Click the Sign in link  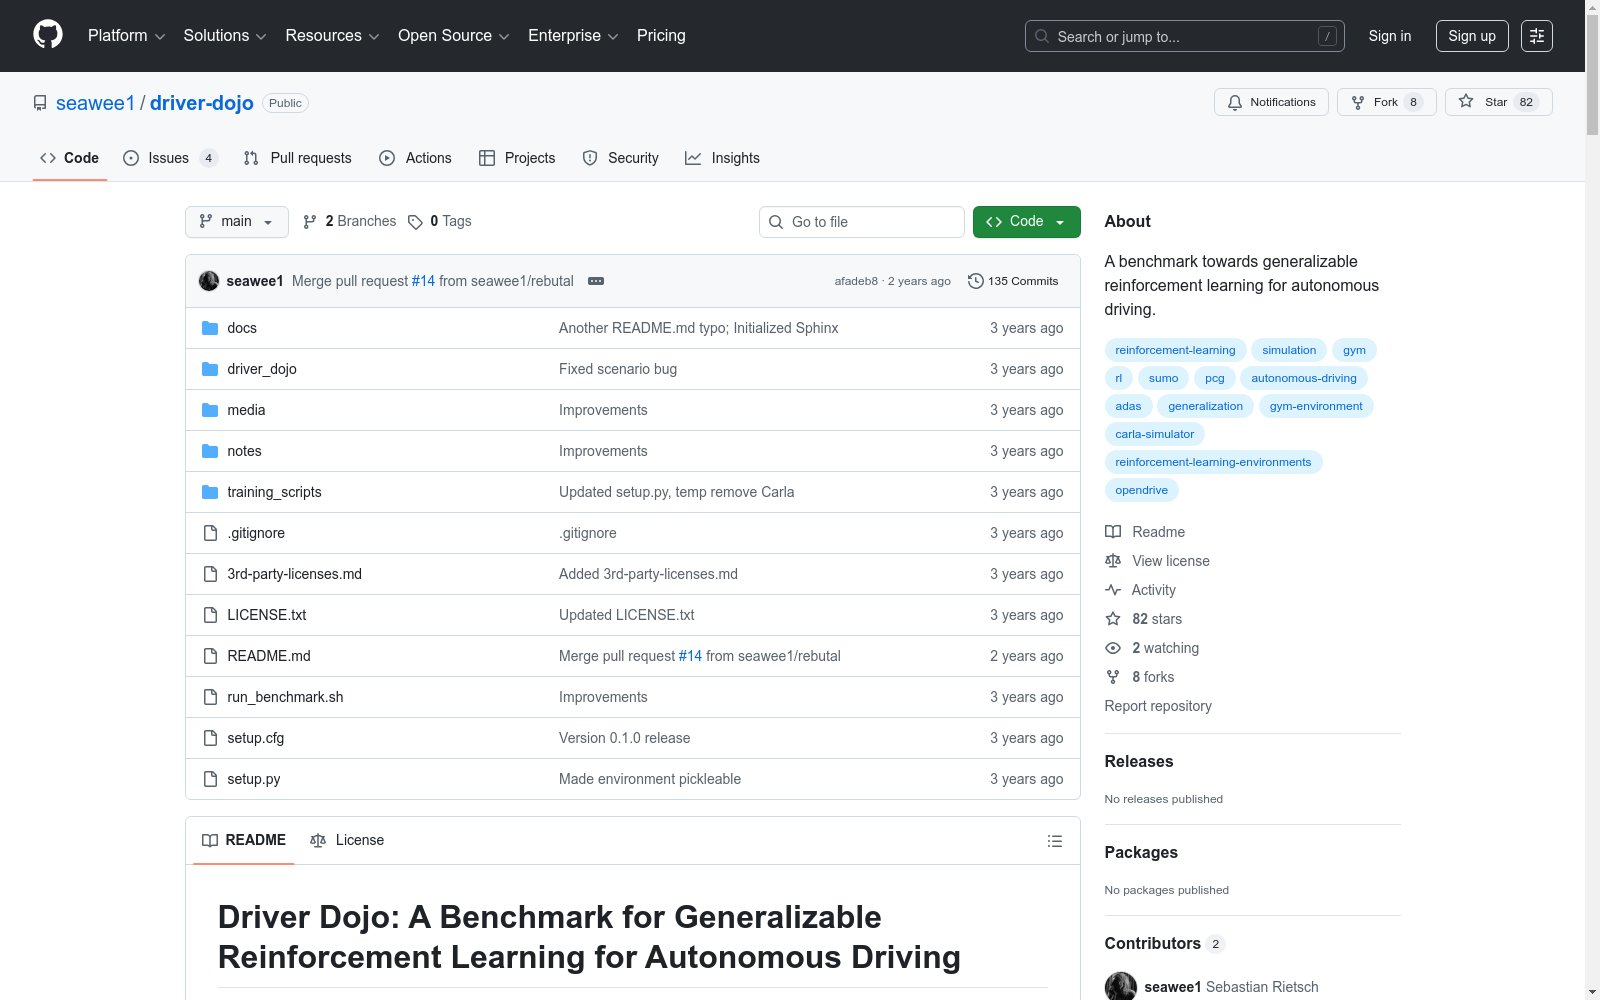[1390, 36]
